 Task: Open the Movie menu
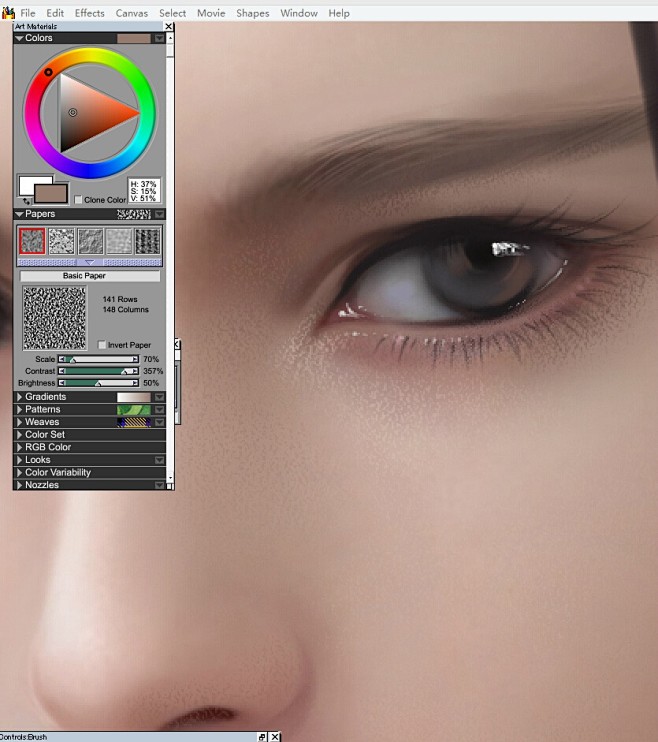[x=211, y=13]
